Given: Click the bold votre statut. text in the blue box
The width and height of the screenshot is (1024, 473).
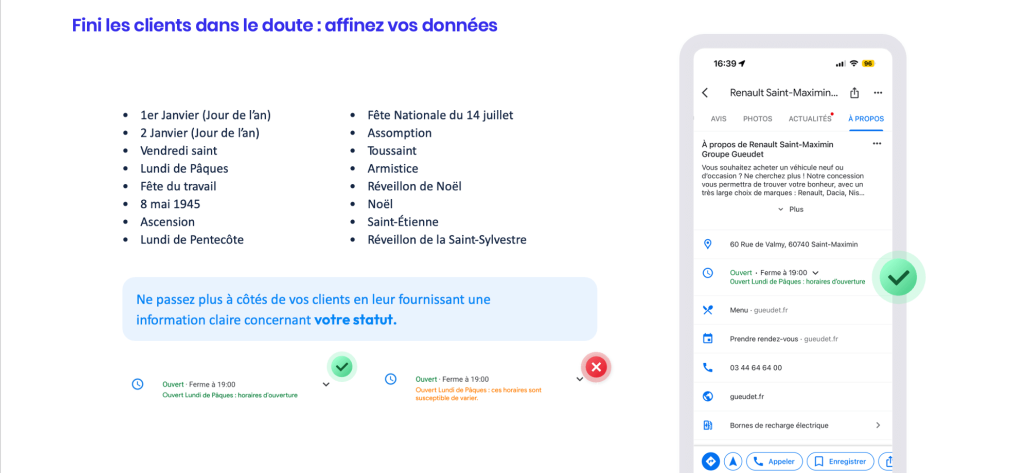Looking at the screenshot, I should (x=355, y=320).
